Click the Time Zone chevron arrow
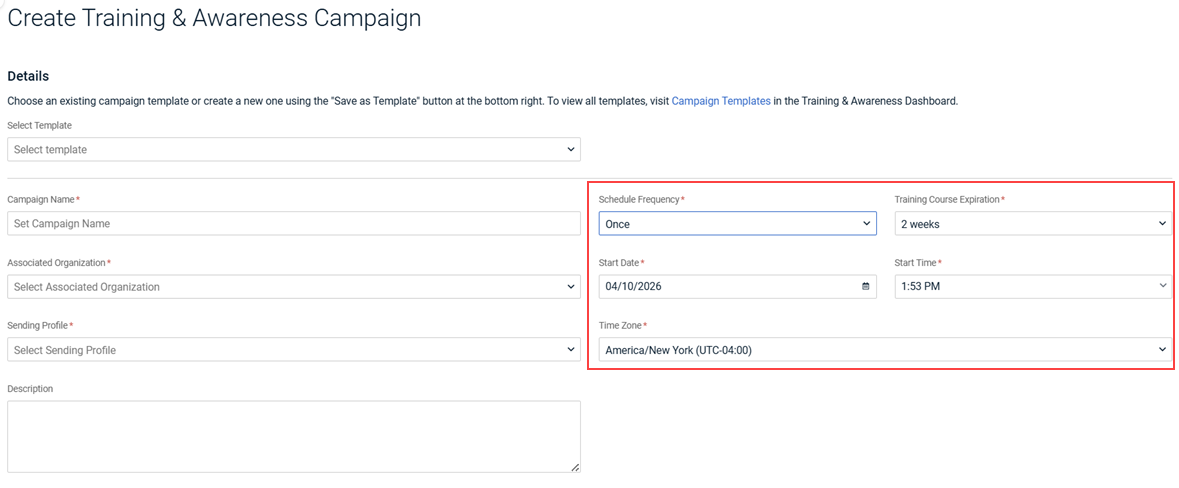Image resolution: width=1179 pixels, height=488 pixels. pos(1162,350)
